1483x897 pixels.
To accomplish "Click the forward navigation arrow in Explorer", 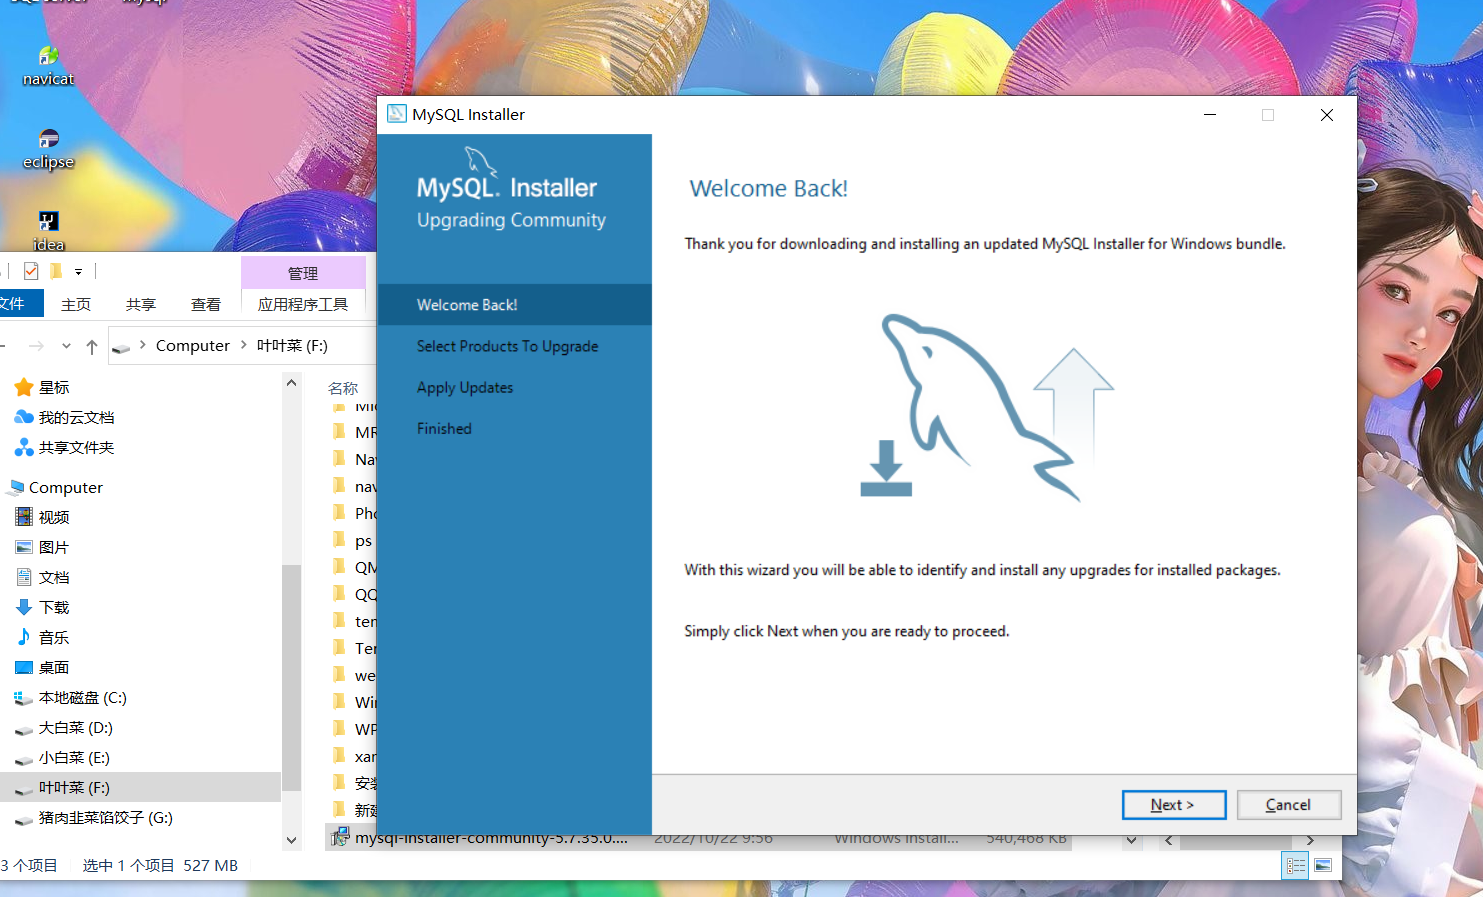I will pyautogui.click(x=36, y=346).
